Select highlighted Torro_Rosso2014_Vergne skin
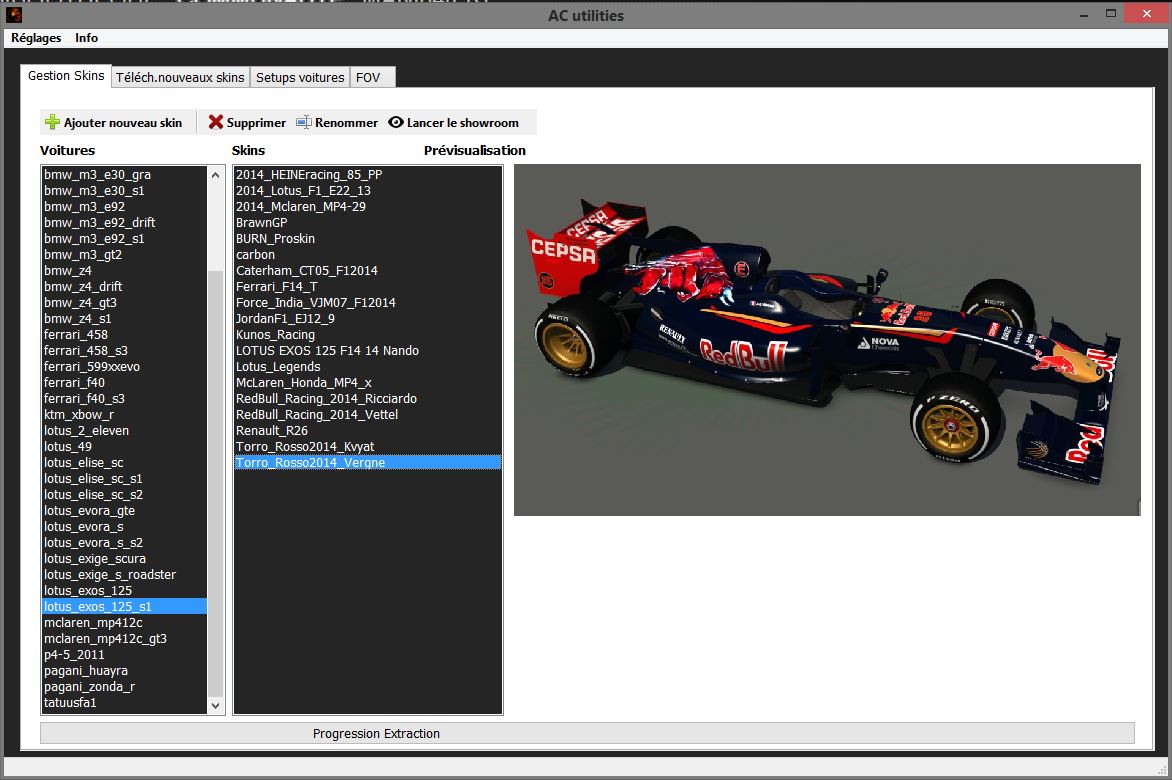The width and height of the screenshot is (1172, 780). coord(368,462)
